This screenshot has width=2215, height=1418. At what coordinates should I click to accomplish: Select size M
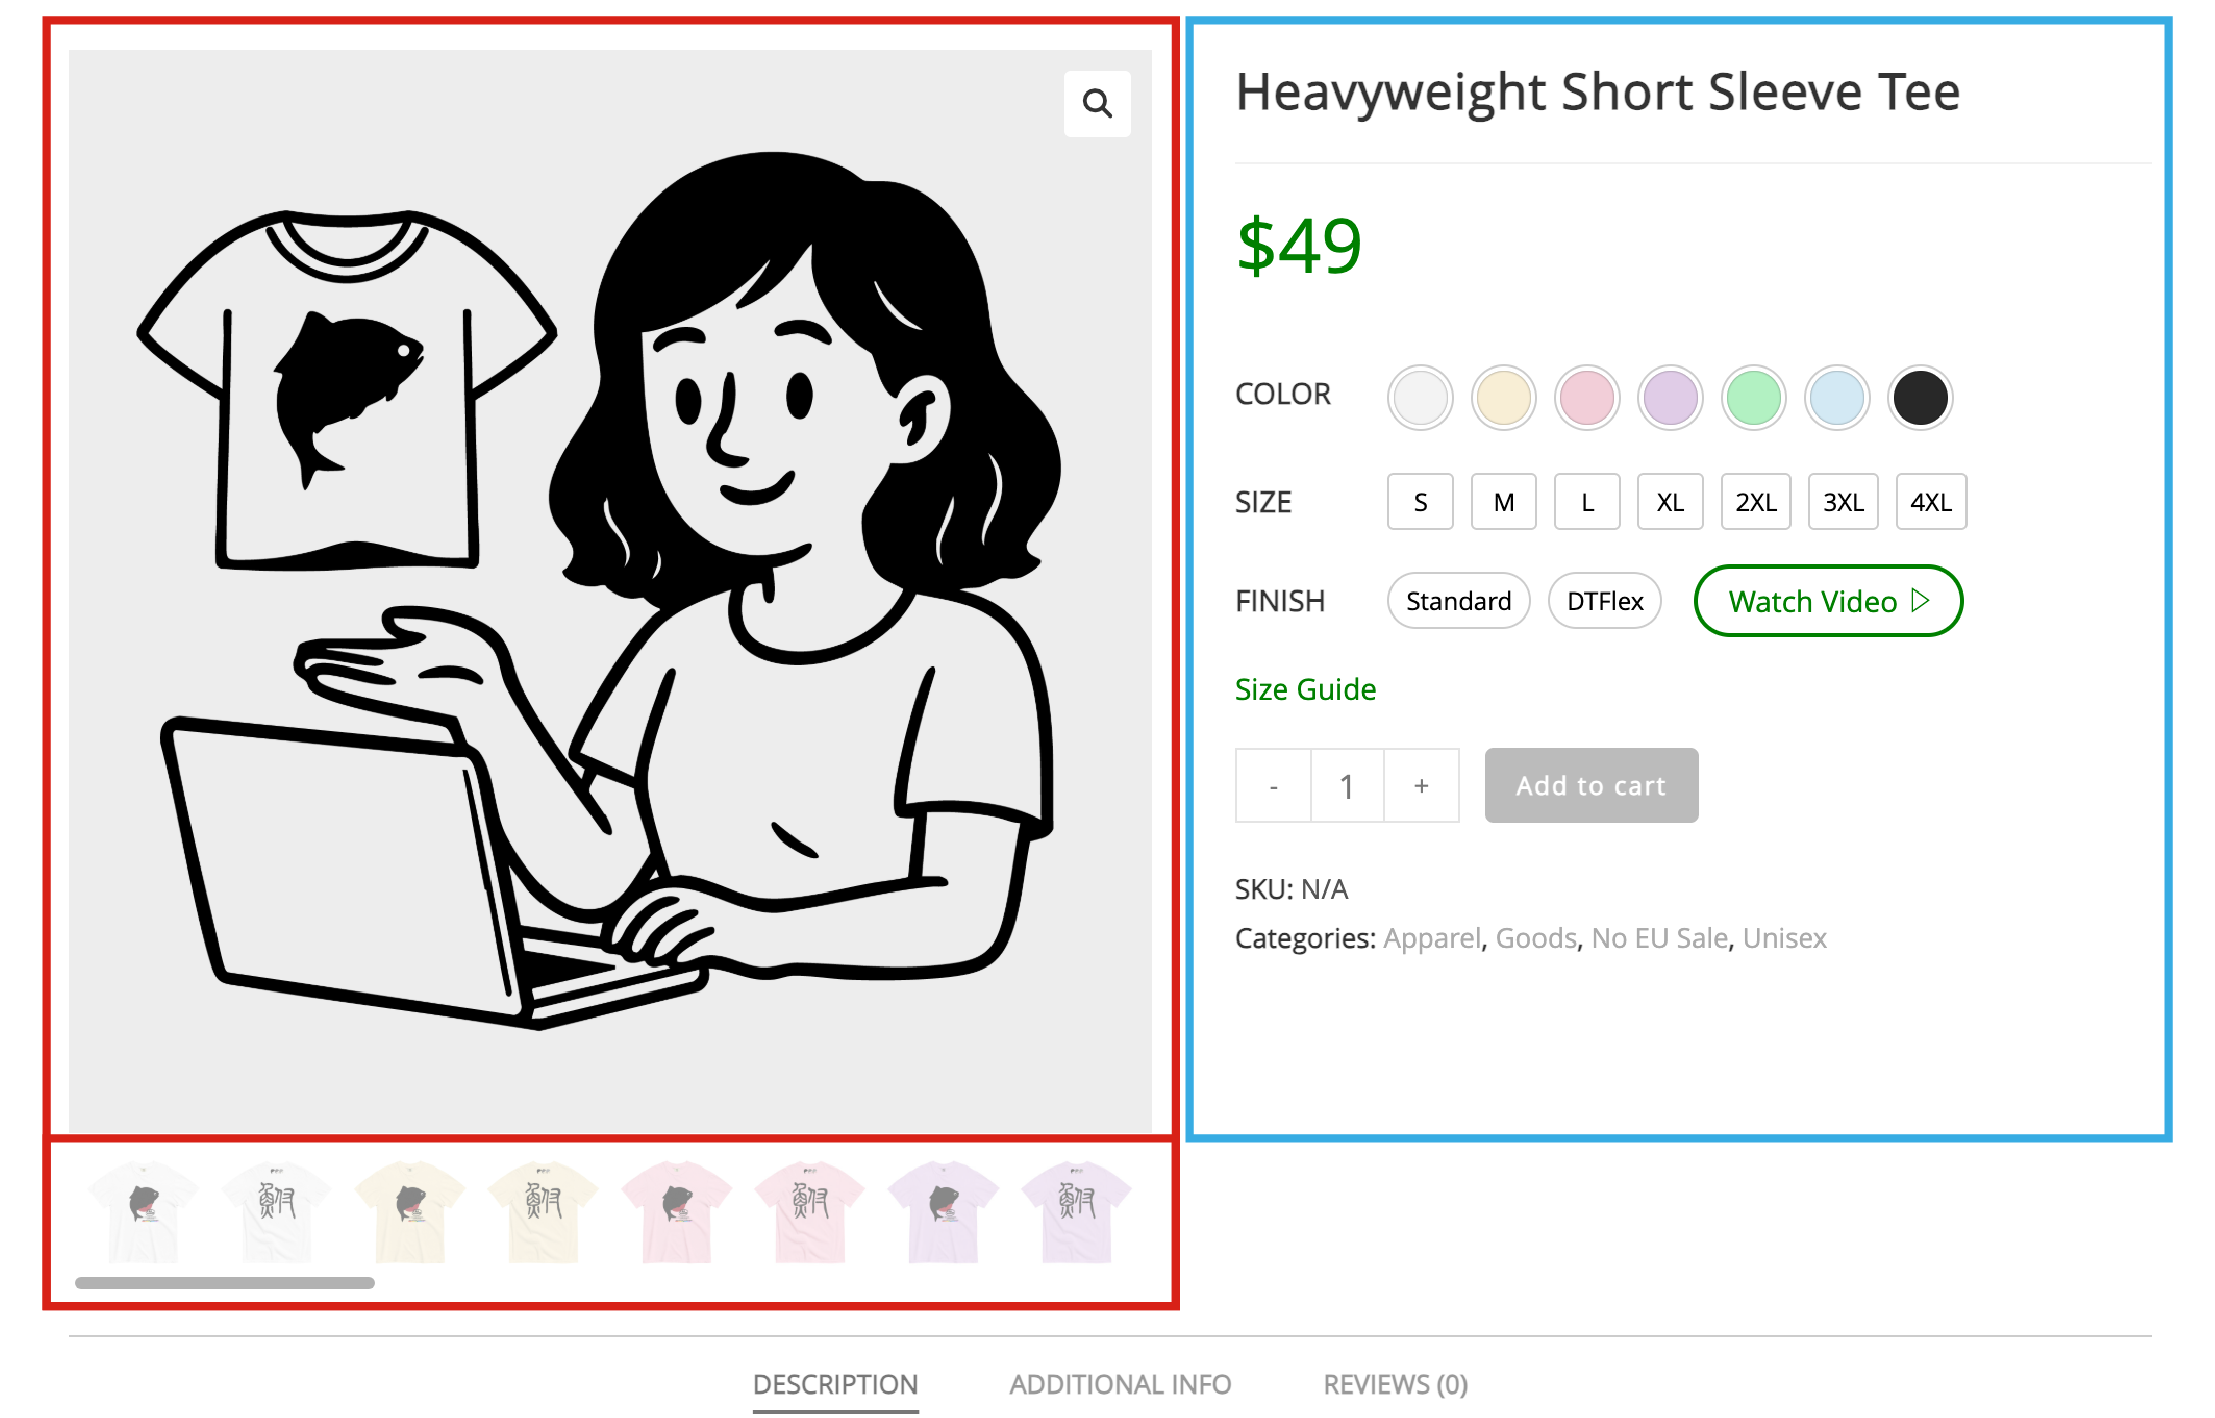tap(1503, 502)
